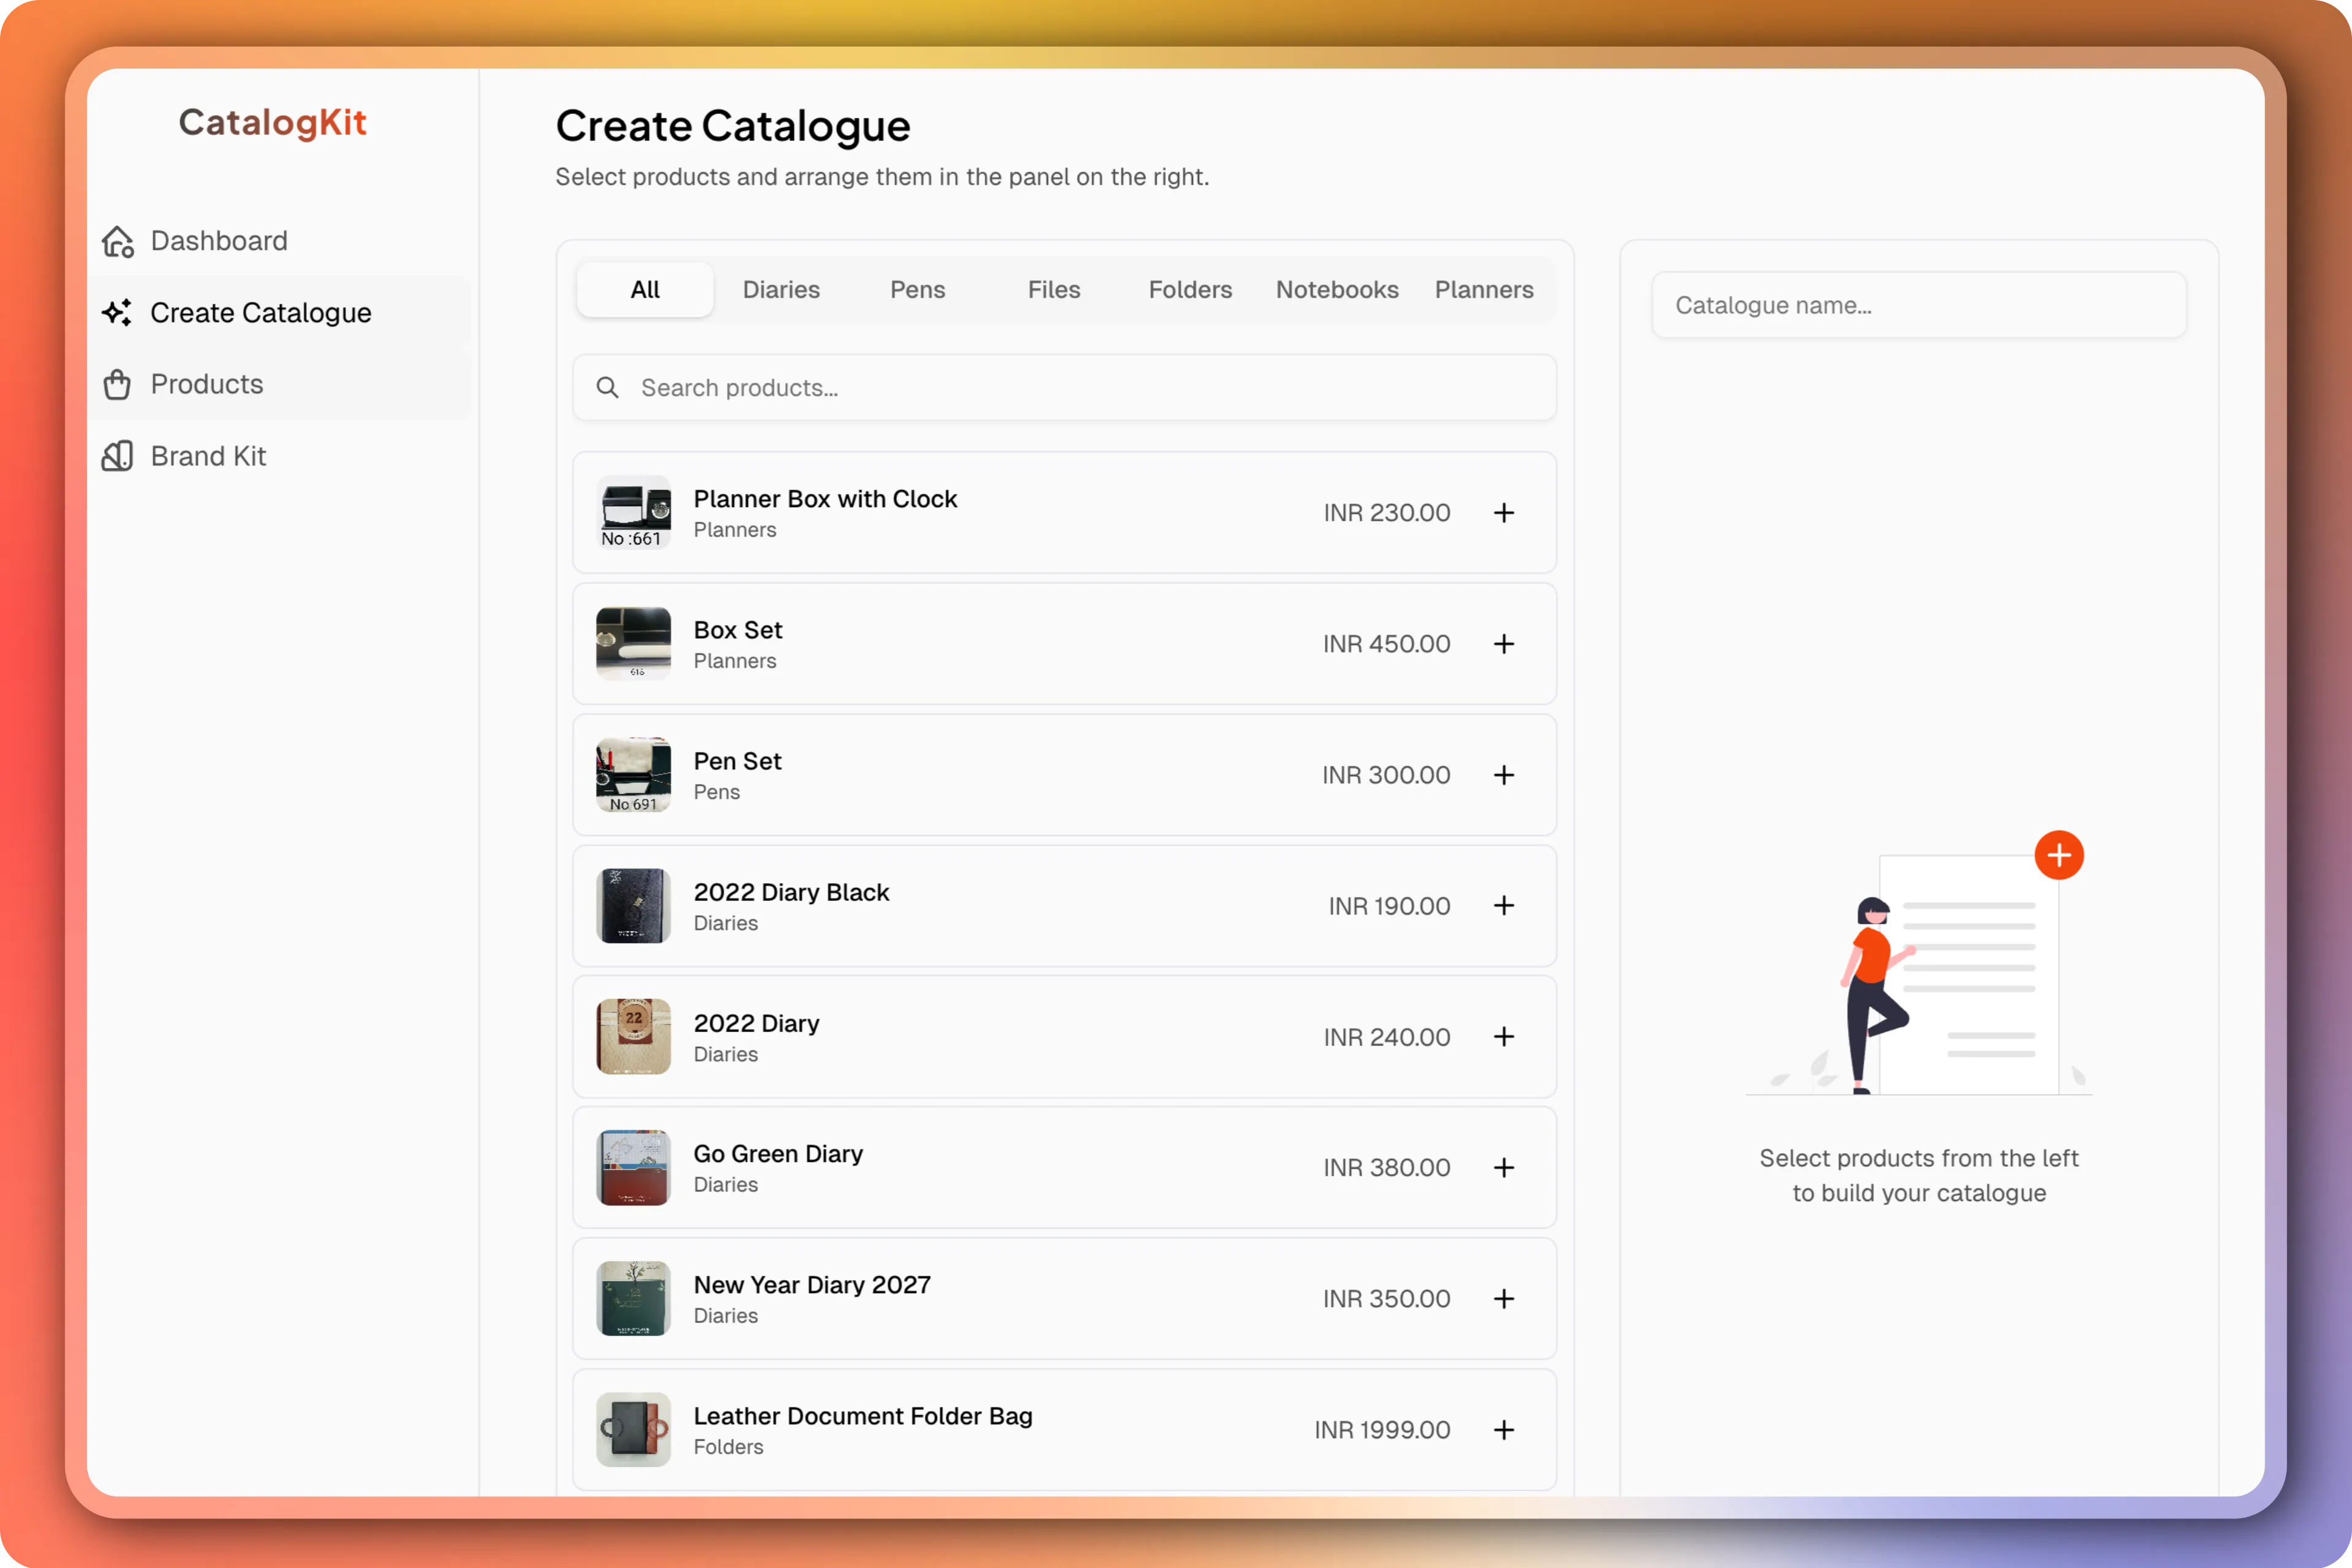Switch to the Pens tab
Image resolution: width=2352 pixels, height=1568 pixels.
917,290
